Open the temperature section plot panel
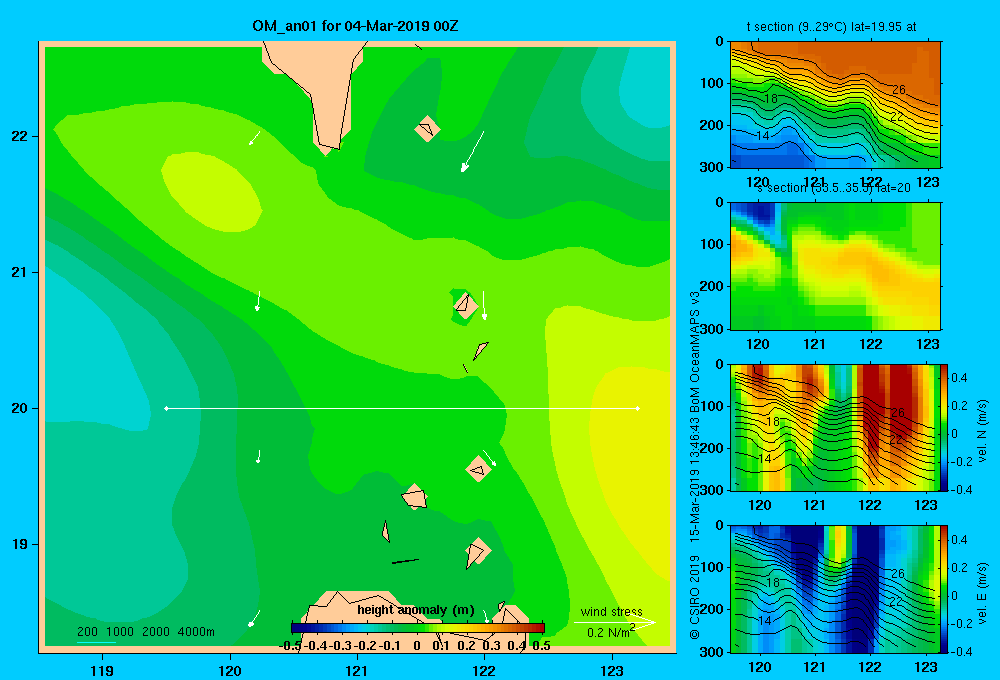The image size is (1000, 680). click(x=835, y=105)
